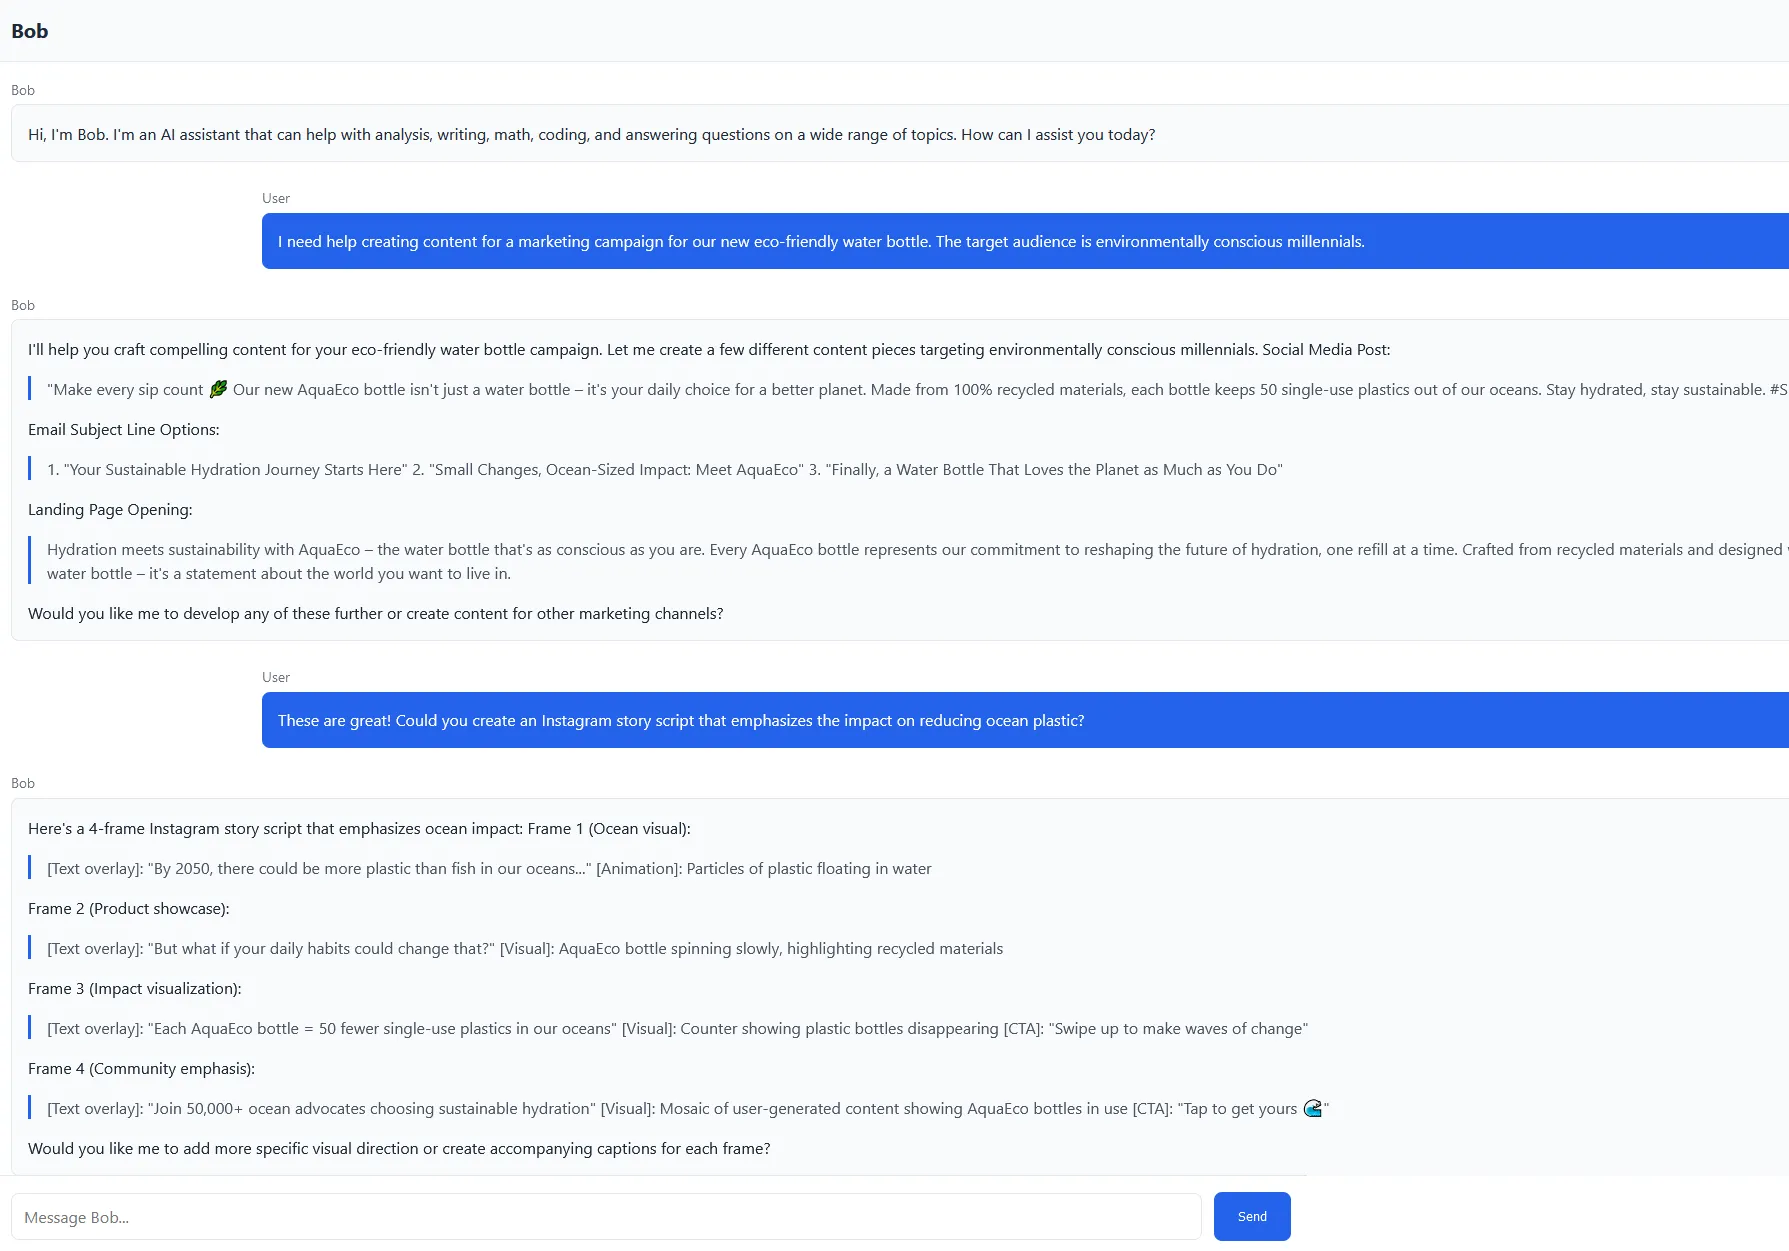Click the 'Each AquaEco bottle = 50 fewer' quote
This screenshot has height=1251, width=1789.
[676, 1029]
